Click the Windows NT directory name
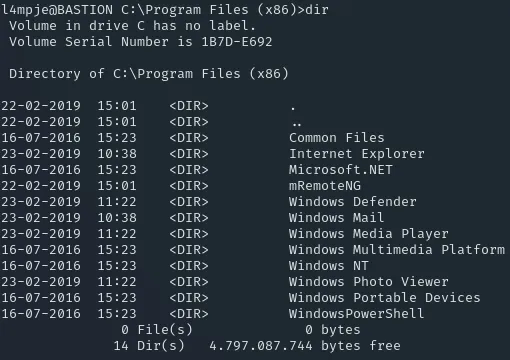 click(329, 266)
